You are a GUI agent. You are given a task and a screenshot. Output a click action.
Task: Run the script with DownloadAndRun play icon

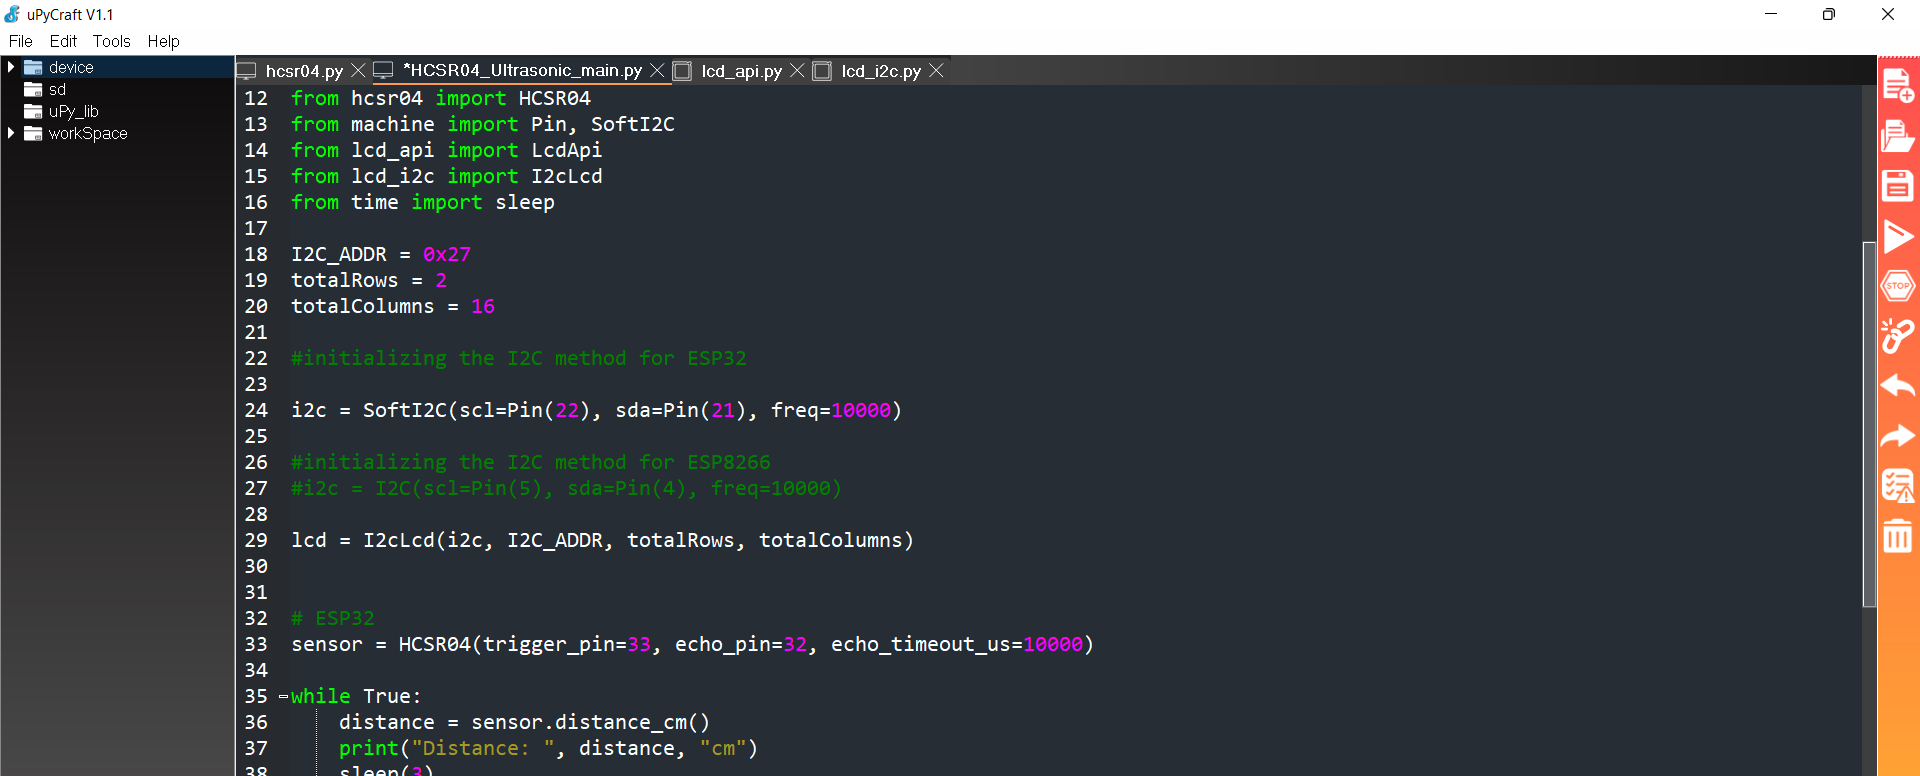click(1897, 237)
